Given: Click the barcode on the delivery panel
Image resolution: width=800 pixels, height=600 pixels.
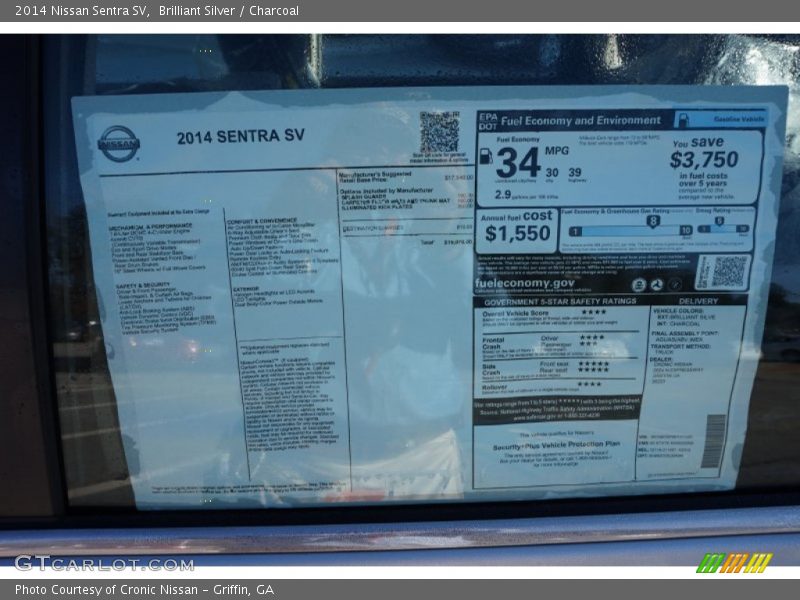Looking at the screenshot, I should [x=714, y=438].
